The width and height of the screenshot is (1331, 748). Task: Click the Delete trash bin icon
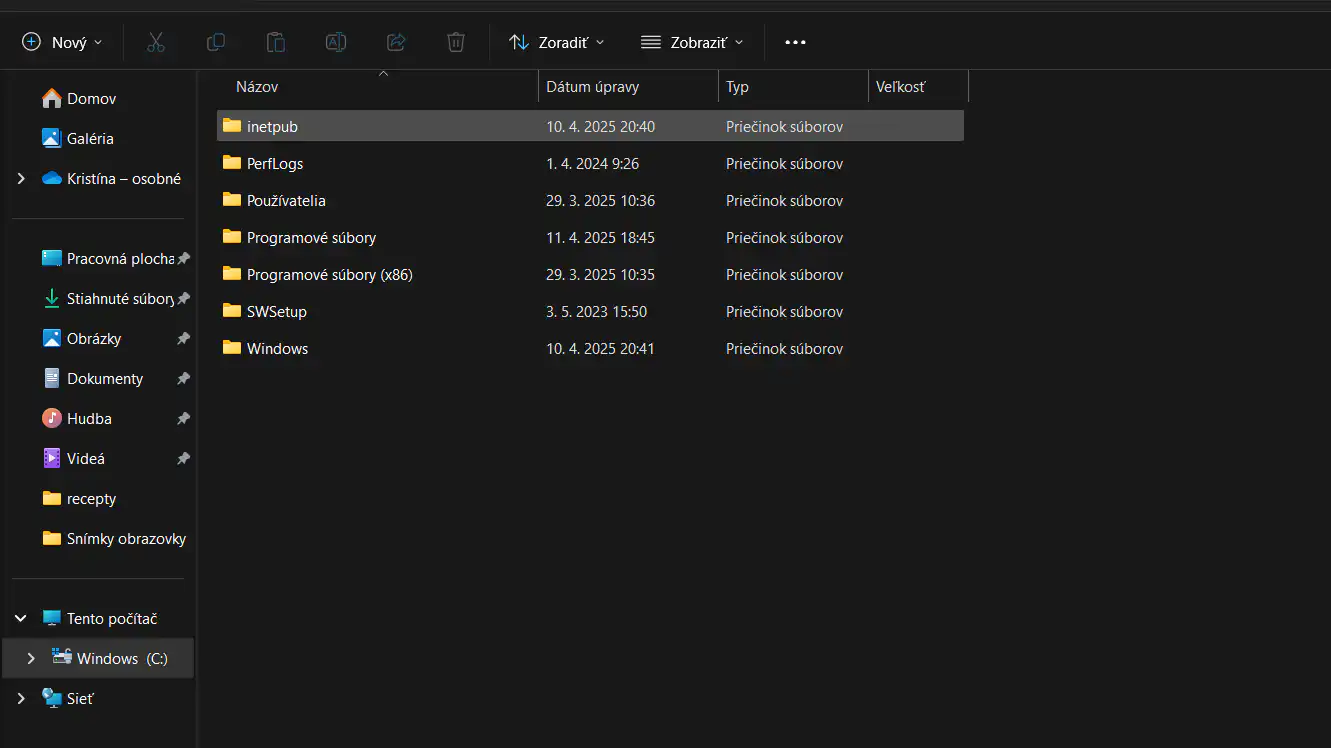[x=456, y=42]
